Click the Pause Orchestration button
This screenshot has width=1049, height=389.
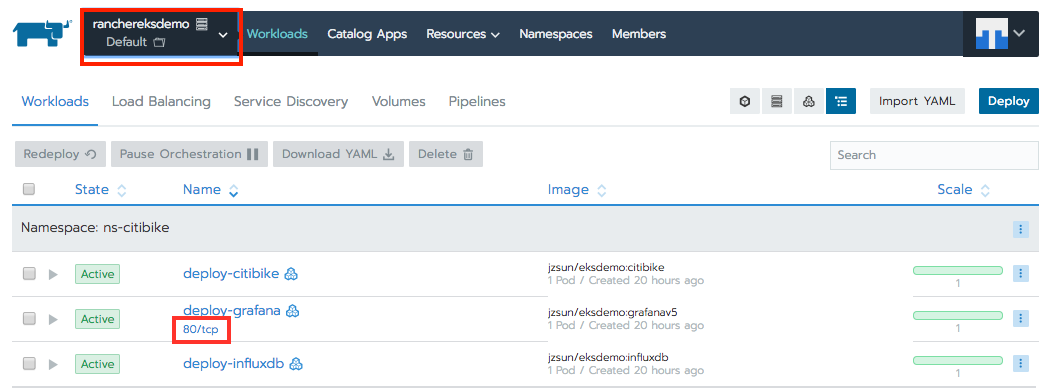(x=189, y=154)
